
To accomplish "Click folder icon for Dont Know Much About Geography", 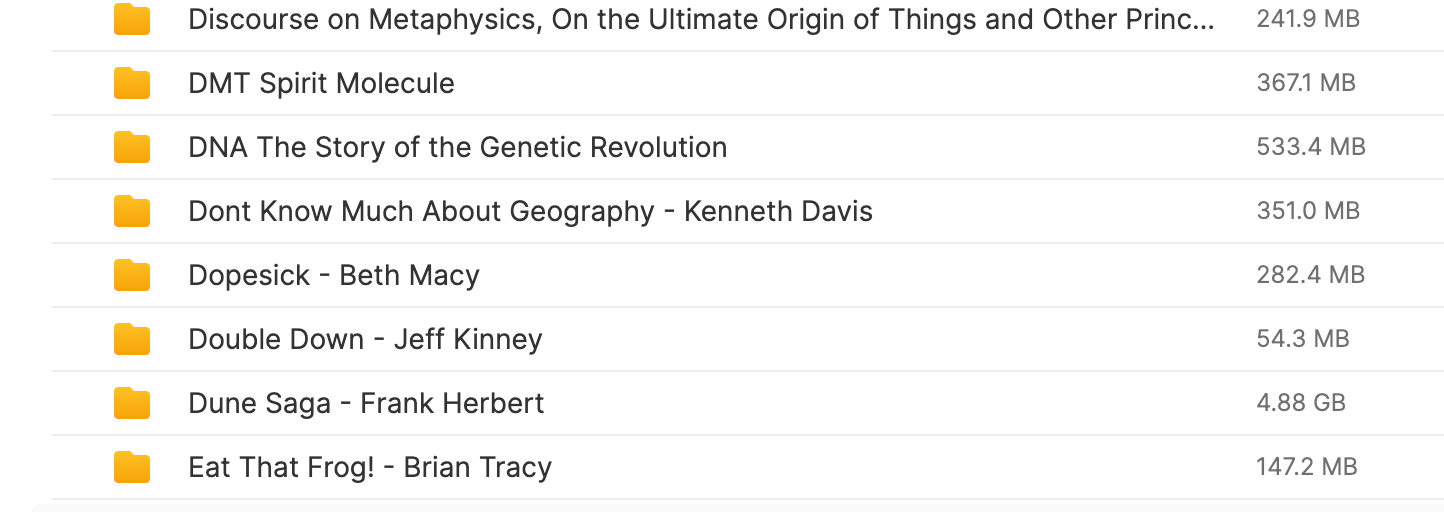I will pos(132,212).
